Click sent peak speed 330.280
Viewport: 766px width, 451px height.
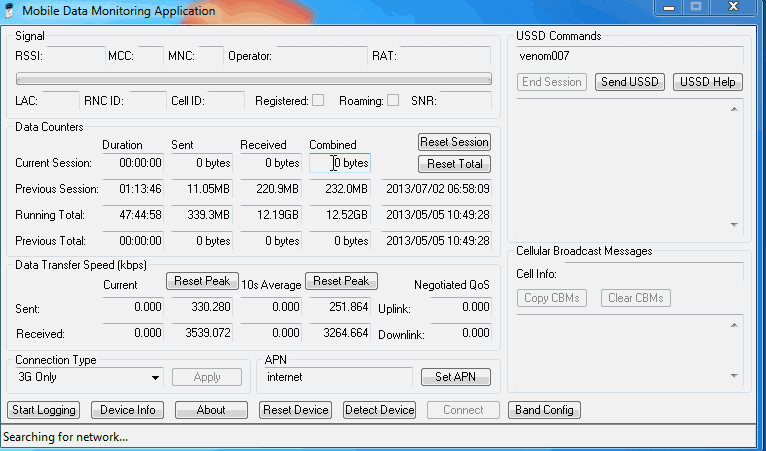202,307
